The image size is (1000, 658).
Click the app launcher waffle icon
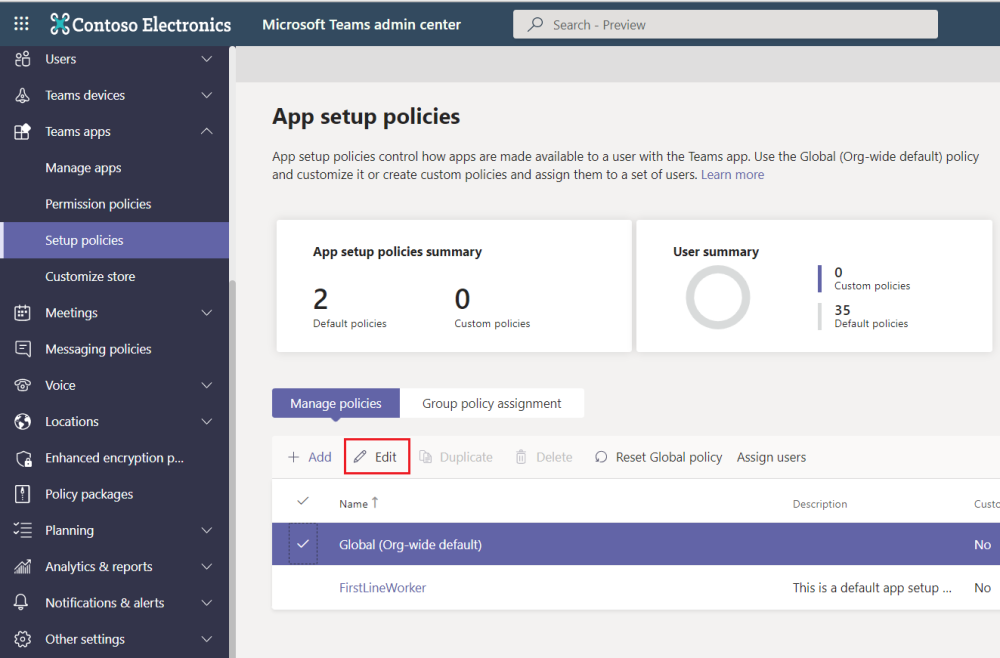[20, 23]
